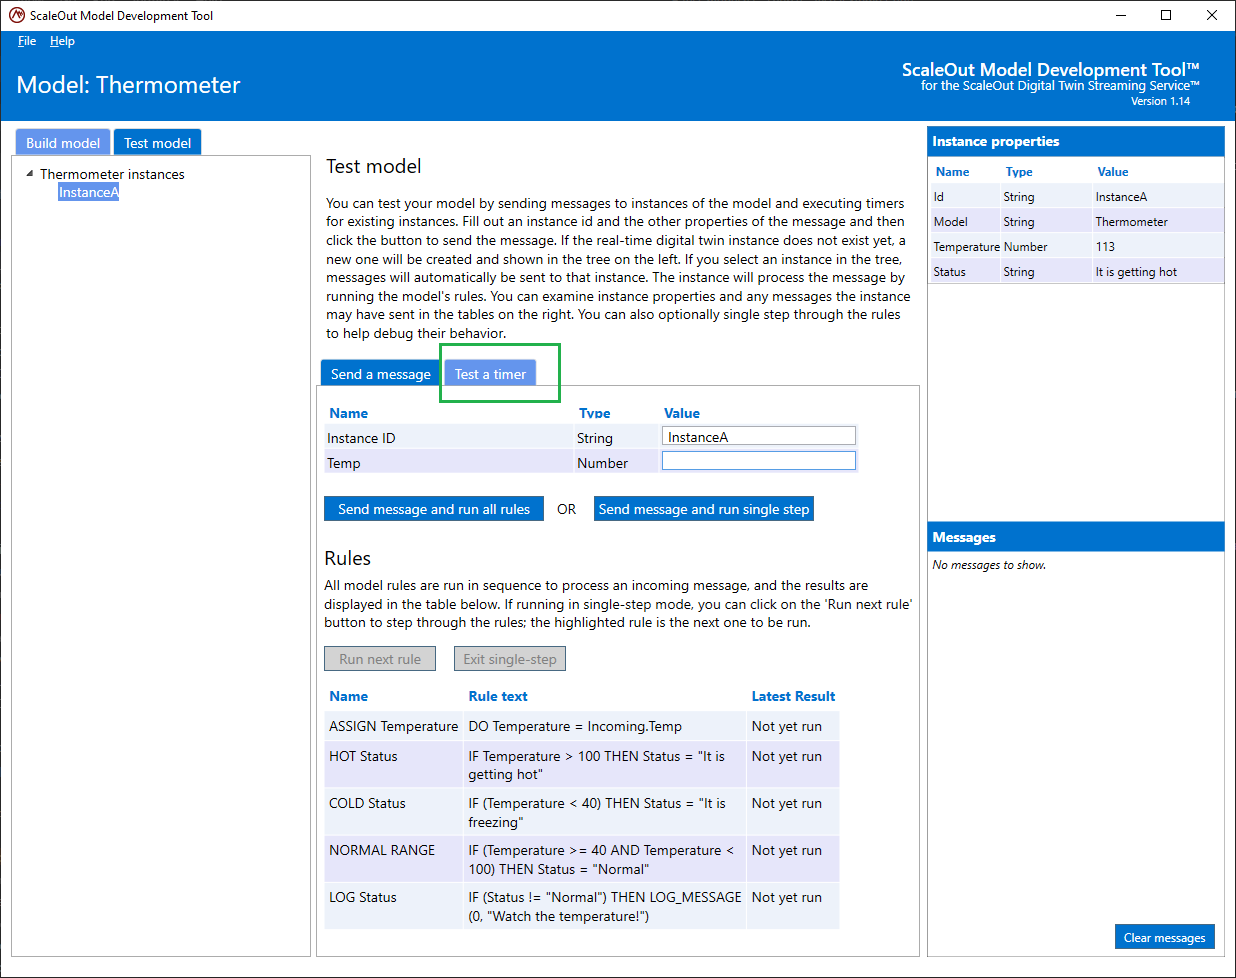This screenshot has height=978, width=1236.
Task: Click Send message and run single step
Action: (704, 509)
